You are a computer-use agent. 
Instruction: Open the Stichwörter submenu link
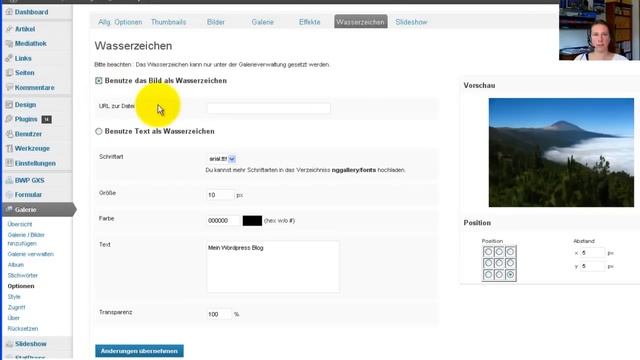point(22,276)
